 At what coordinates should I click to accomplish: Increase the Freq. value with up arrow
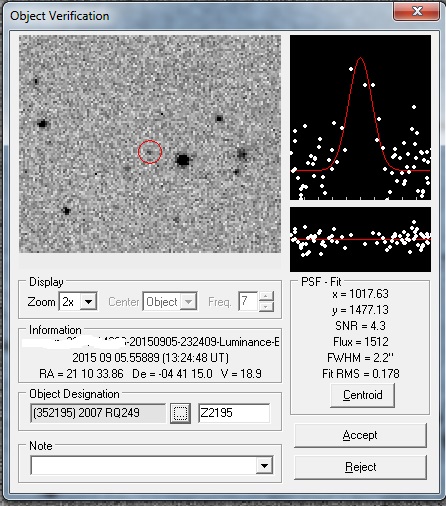(x=266, y=296)
